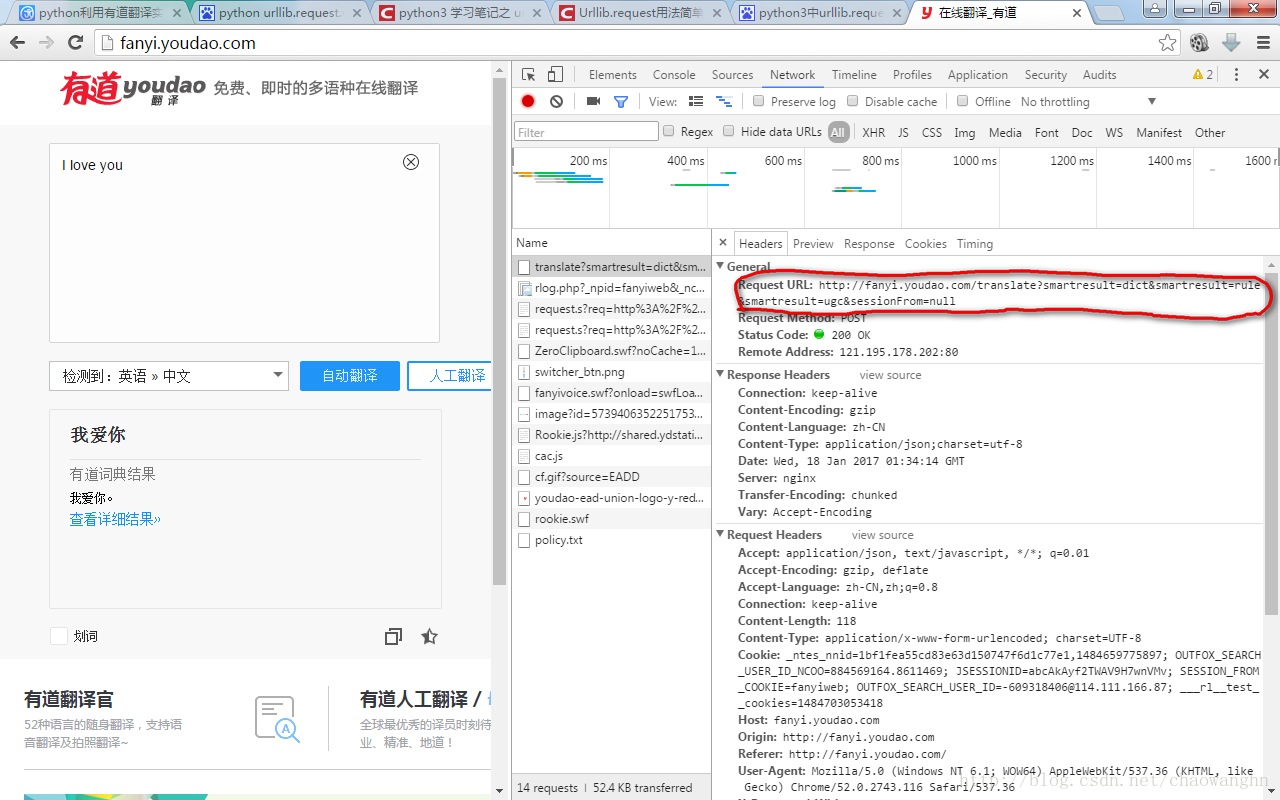Click the download arrow extension icon
The image size is (1280, 800).
(x=1231, y=43)
